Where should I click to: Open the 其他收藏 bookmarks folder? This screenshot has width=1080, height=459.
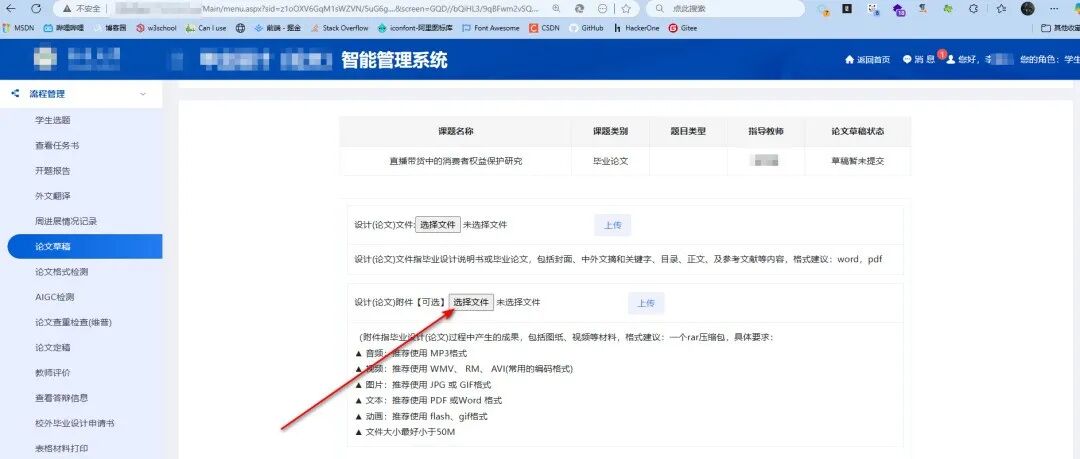1059,28
